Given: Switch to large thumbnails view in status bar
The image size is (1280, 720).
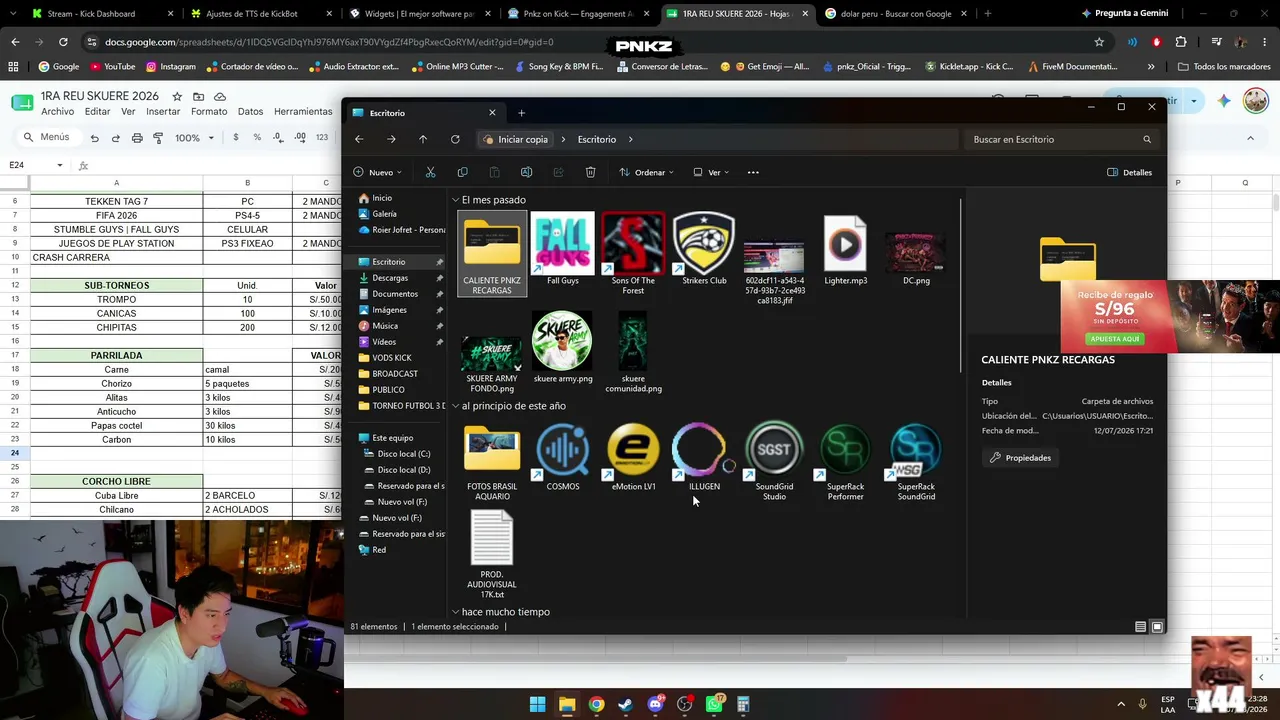Looking at the screenshot, I should click(1157, 627).
